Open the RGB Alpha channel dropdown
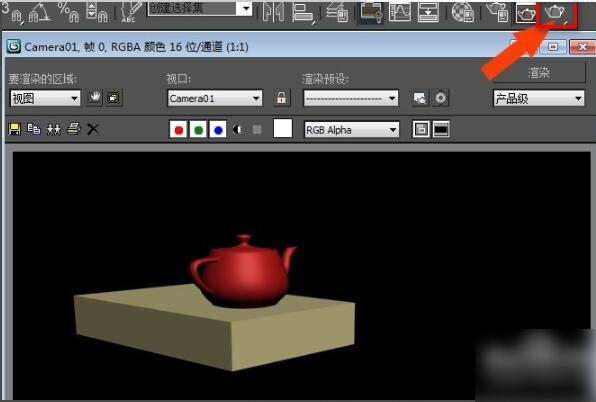 (x=352, y=130)
